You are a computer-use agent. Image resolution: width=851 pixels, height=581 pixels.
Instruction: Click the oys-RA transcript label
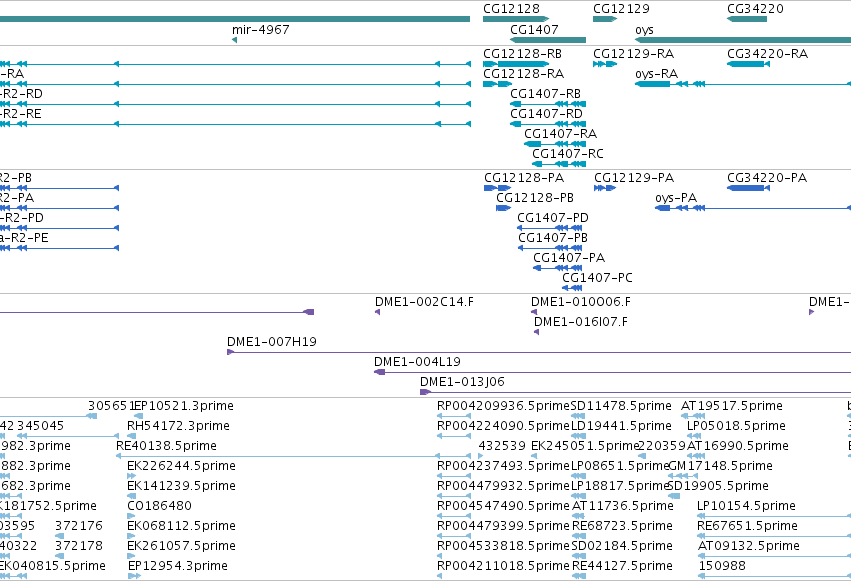click(x=656, y=74)
